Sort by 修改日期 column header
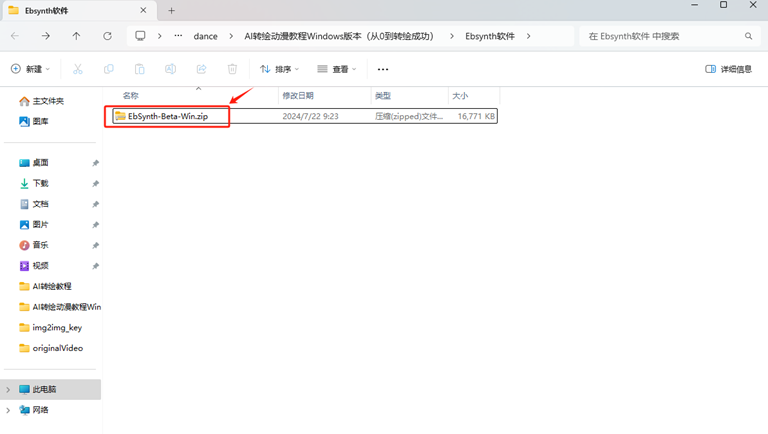Image resolution: width=768 pixels, height=434 pixels. click(298, 96)
